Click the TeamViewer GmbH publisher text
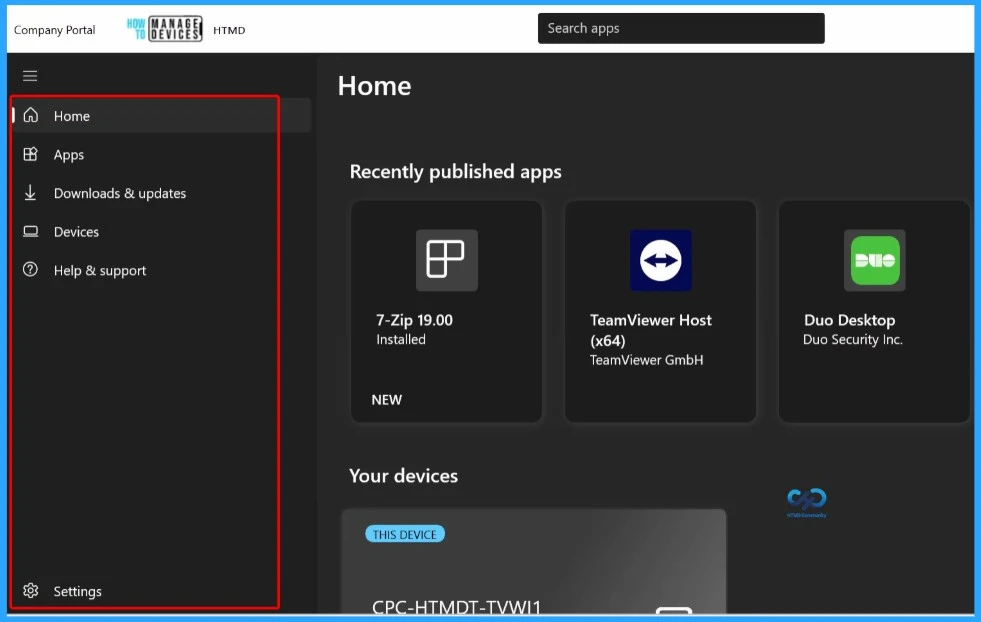Image resolution: width=981 pixels, height=622 pixels. tap(646, 360)
